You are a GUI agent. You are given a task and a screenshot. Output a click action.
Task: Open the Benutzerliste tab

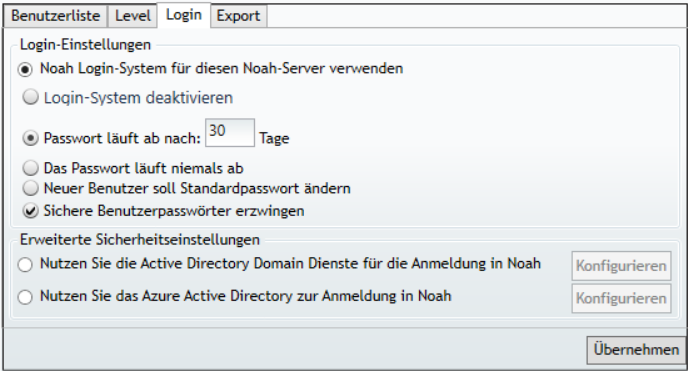55,16
